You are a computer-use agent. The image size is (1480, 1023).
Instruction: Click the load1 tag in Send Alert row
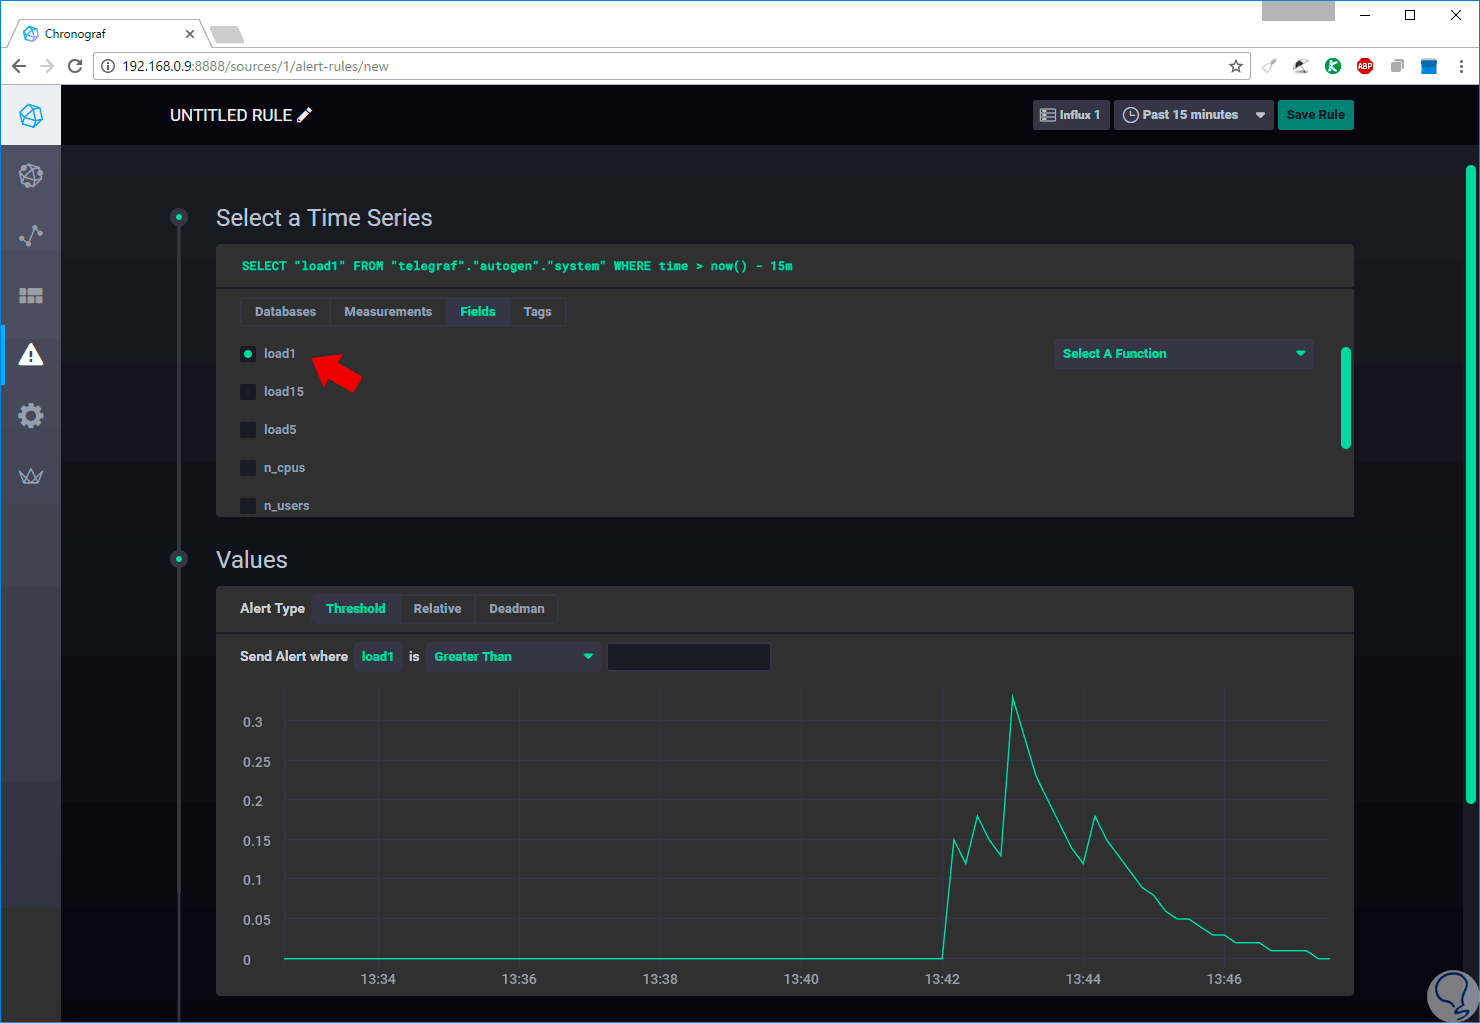tap(378, 657)
